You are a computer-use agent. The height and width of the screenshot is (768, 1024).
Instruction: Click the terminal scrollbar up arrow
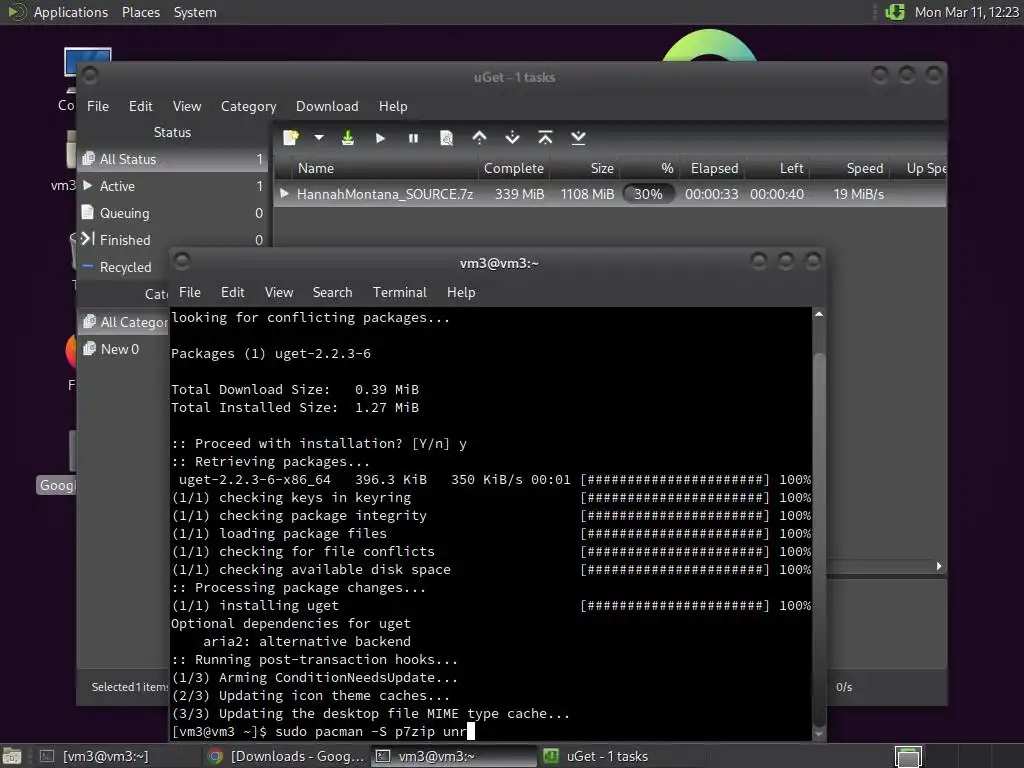click(819, 314)
